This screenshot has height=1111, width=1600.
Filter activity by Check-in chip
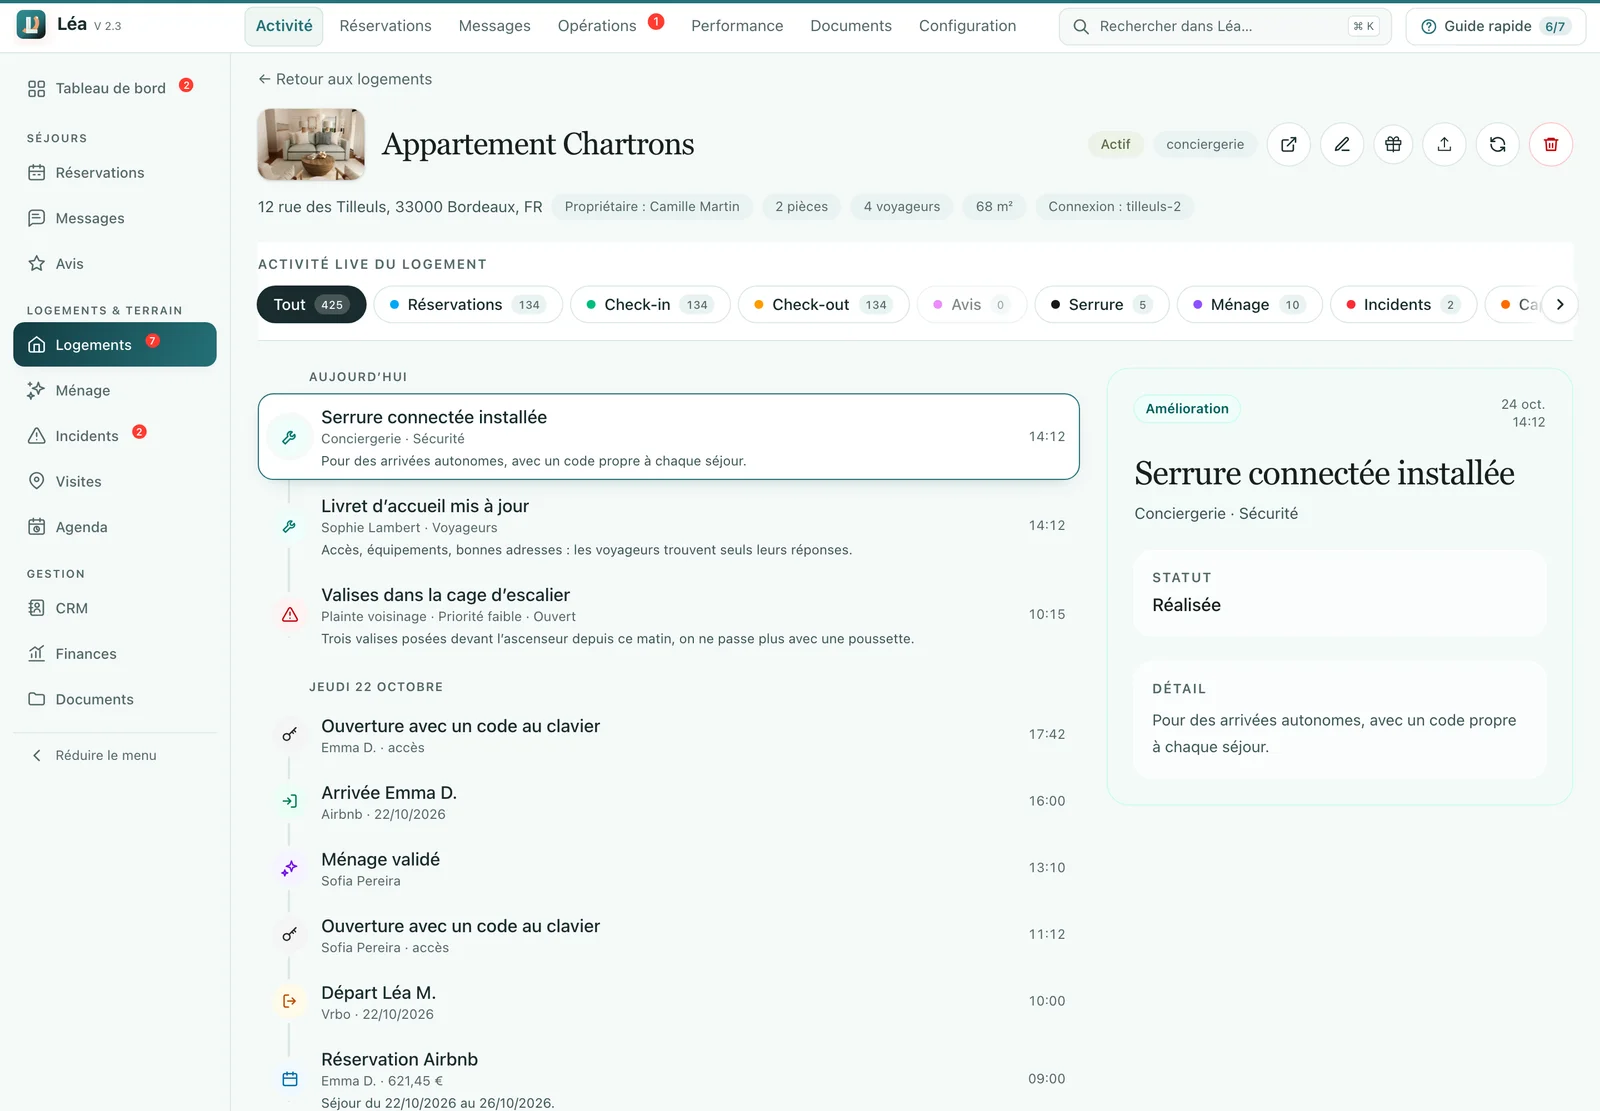(x=650, y=304)
